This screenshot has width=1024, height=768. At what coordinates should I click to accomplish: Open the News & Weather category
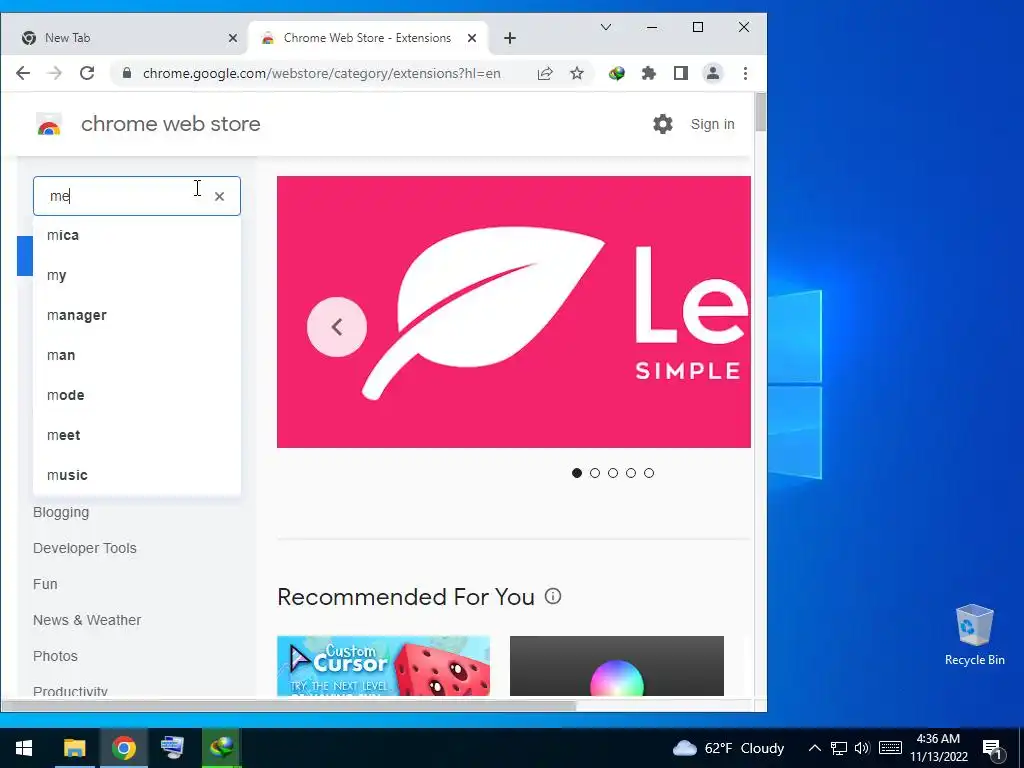coord(87,620)
